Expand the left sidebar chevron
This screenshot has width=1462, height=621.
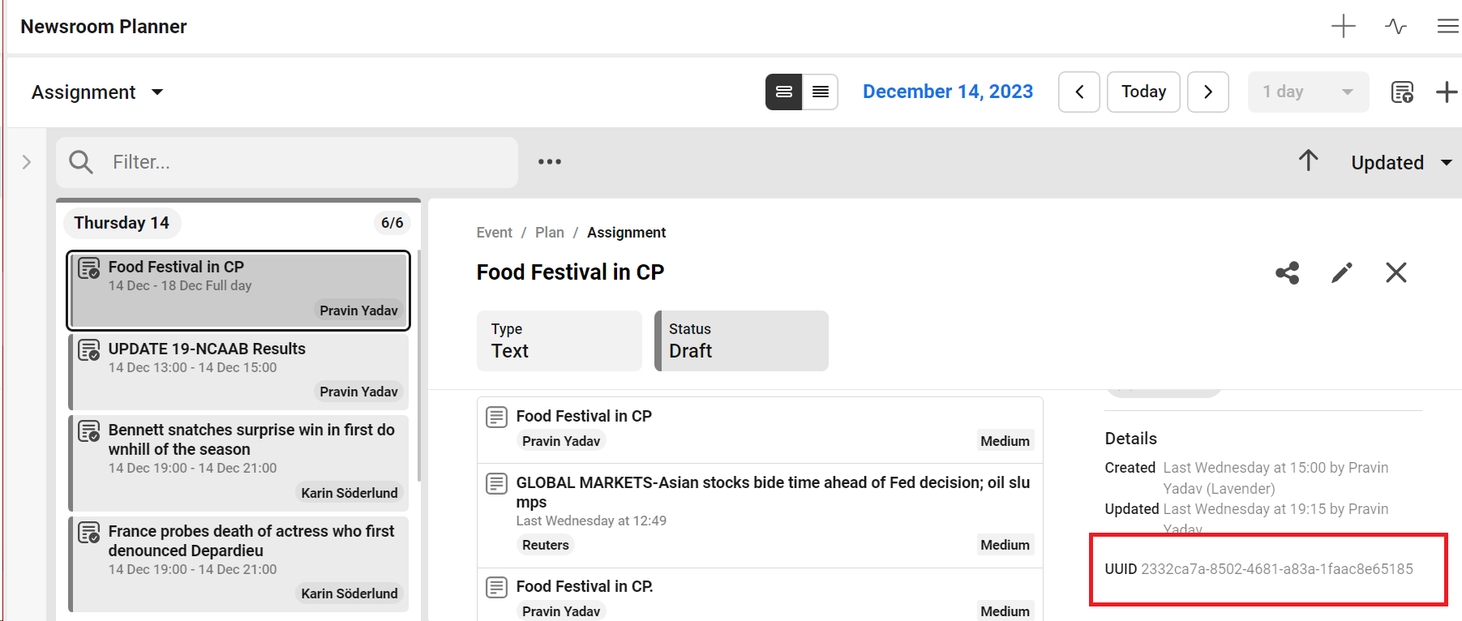27,162
